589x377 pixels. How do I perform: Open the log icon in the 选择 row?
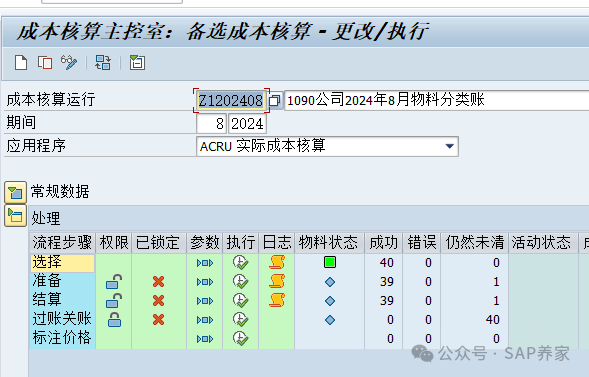tap(277, 262)
